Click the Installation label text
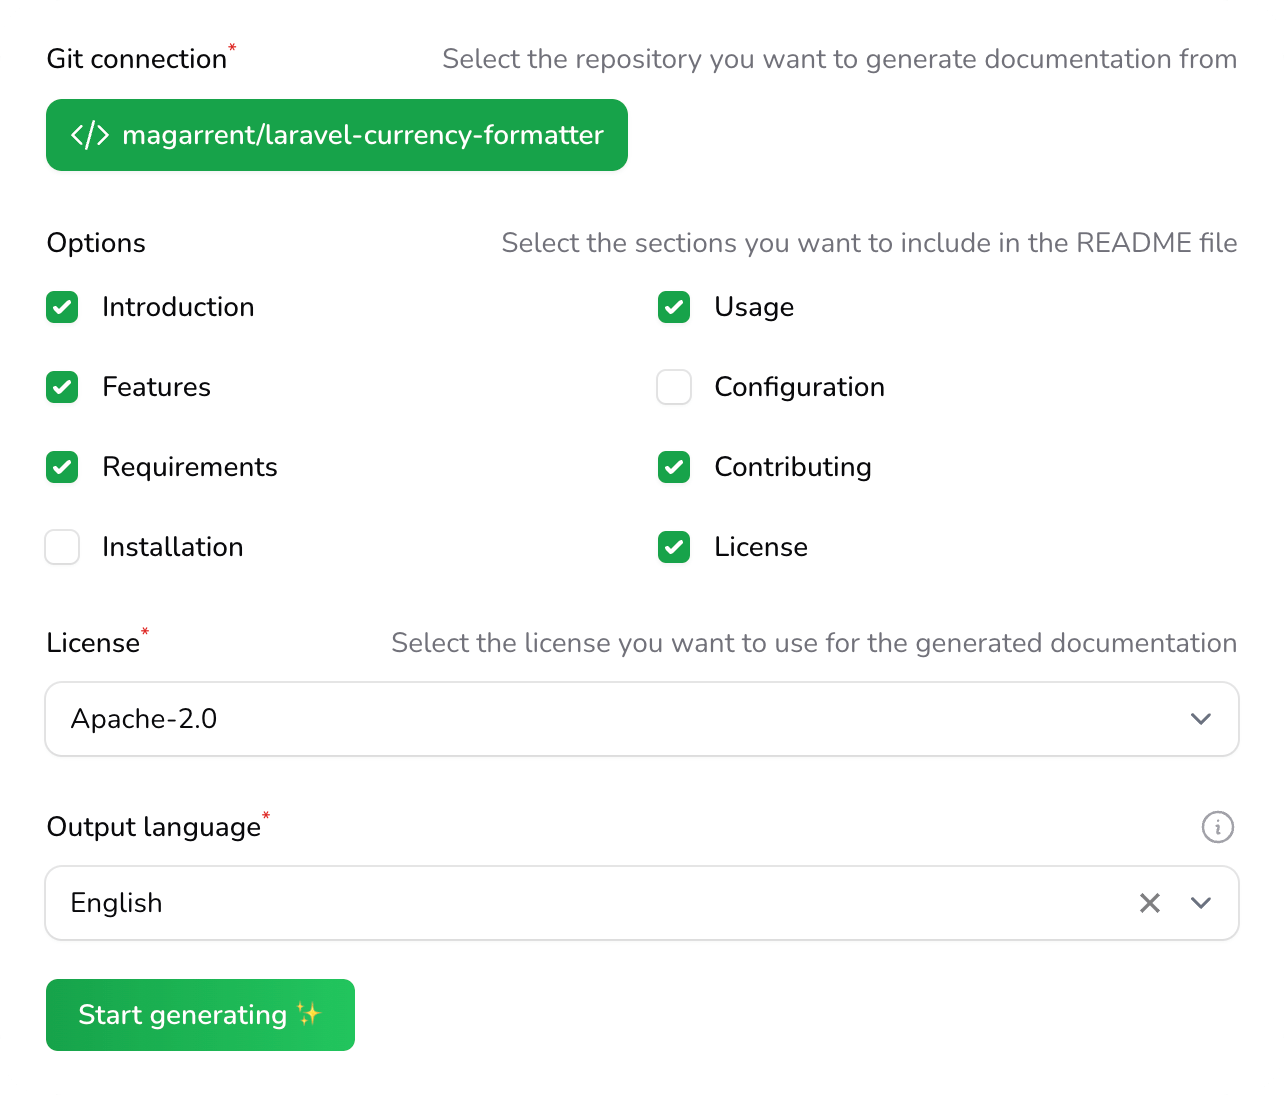This screenshot has height=1095, width=1284. 172,547
